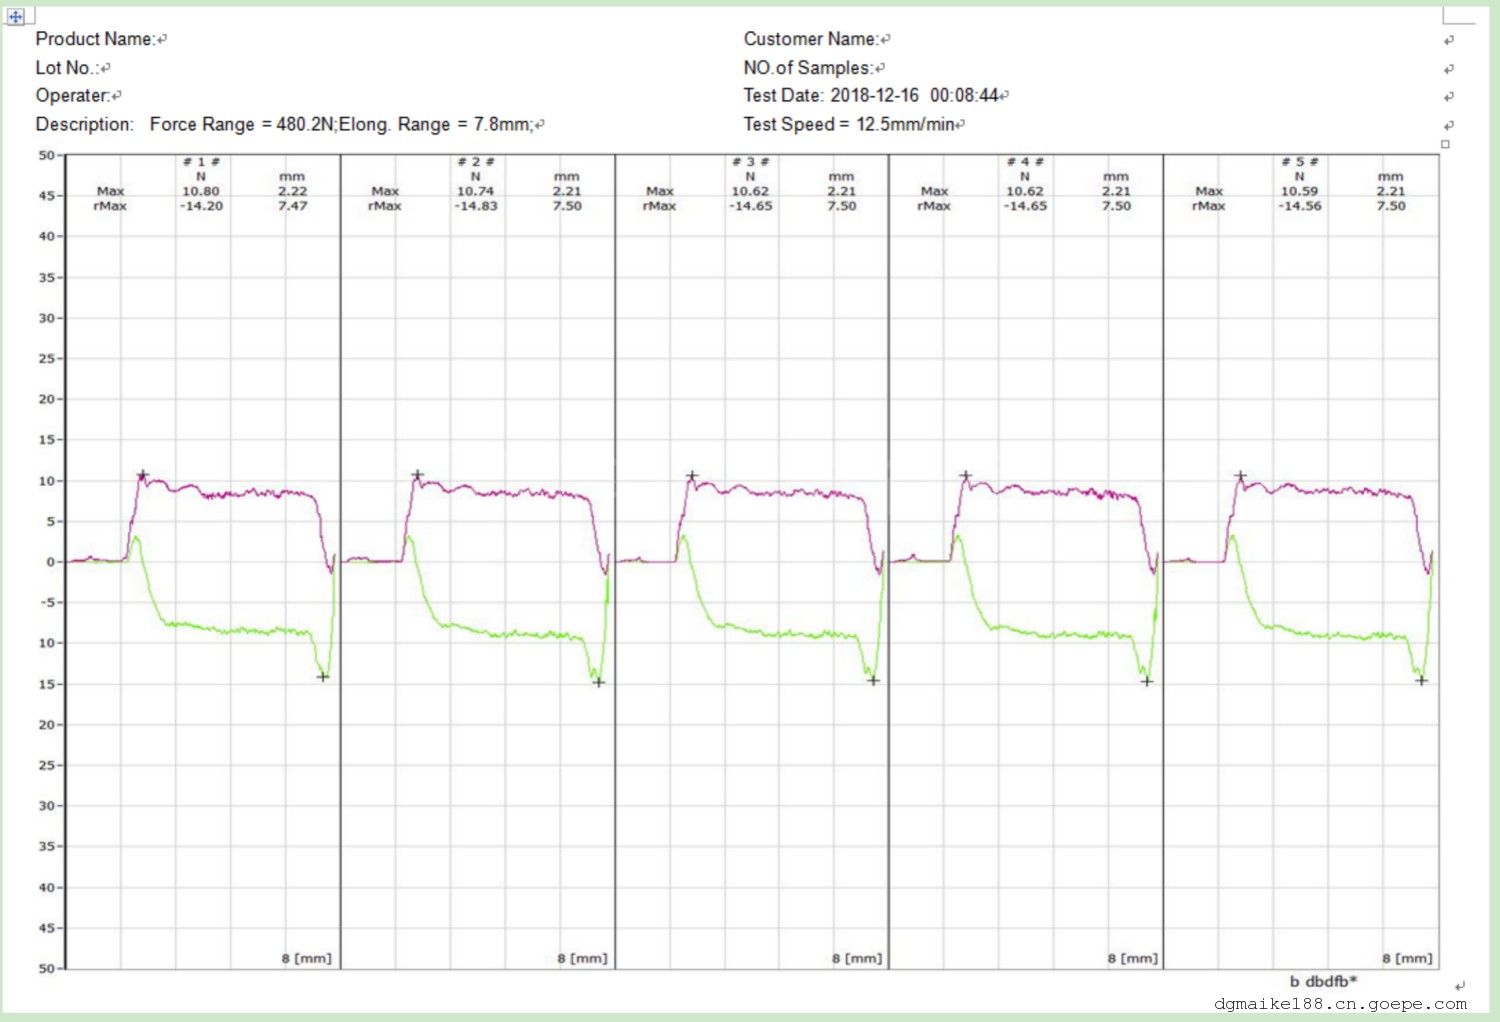Click the rMax cross marker in graph #1

[x=323, y=677]
